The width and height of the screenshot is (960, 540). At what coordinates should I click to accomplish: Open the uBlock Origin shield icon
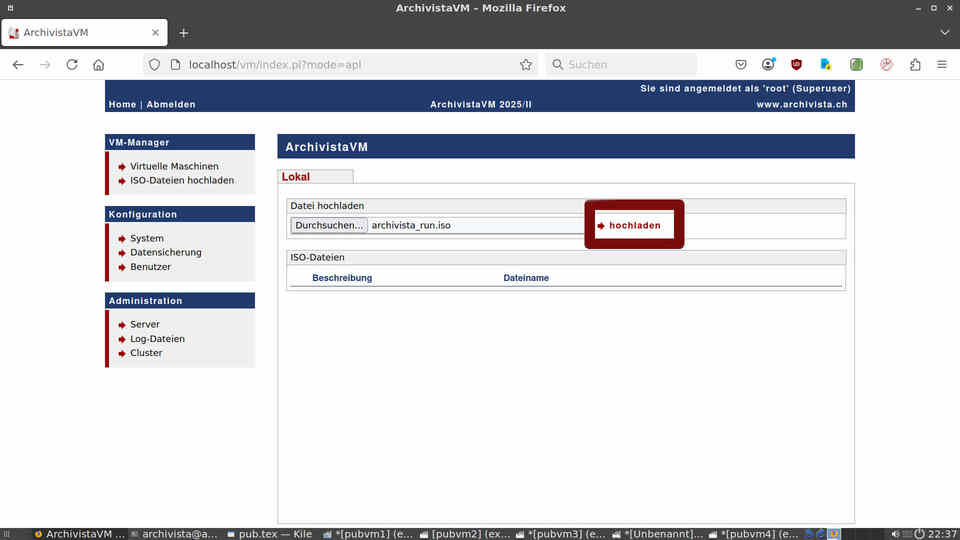[x=797, y=64]
